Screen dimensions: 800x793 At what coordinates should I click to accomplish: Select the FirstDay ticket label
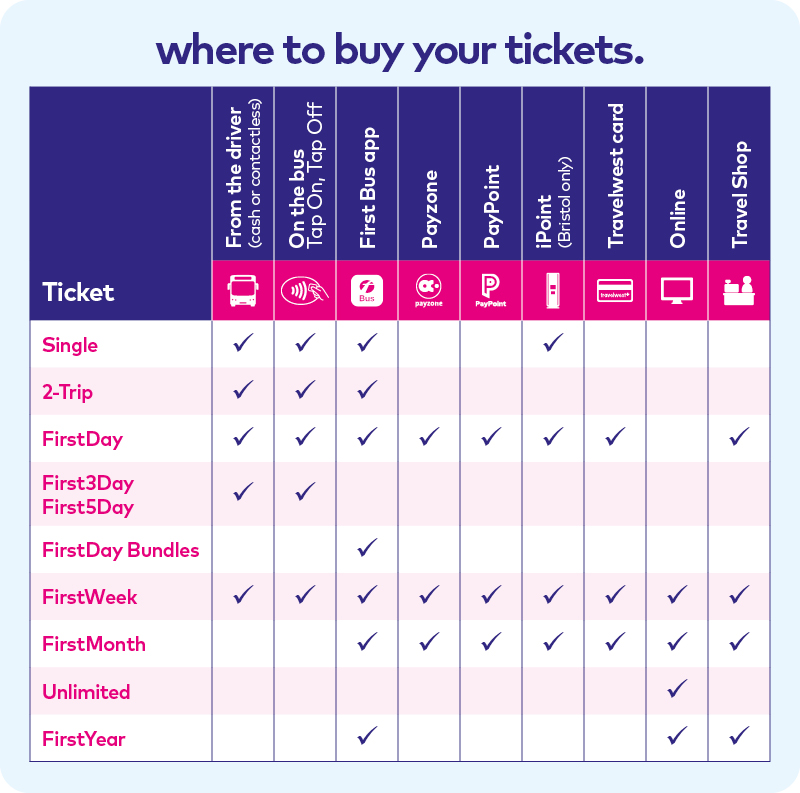[82, 438]
